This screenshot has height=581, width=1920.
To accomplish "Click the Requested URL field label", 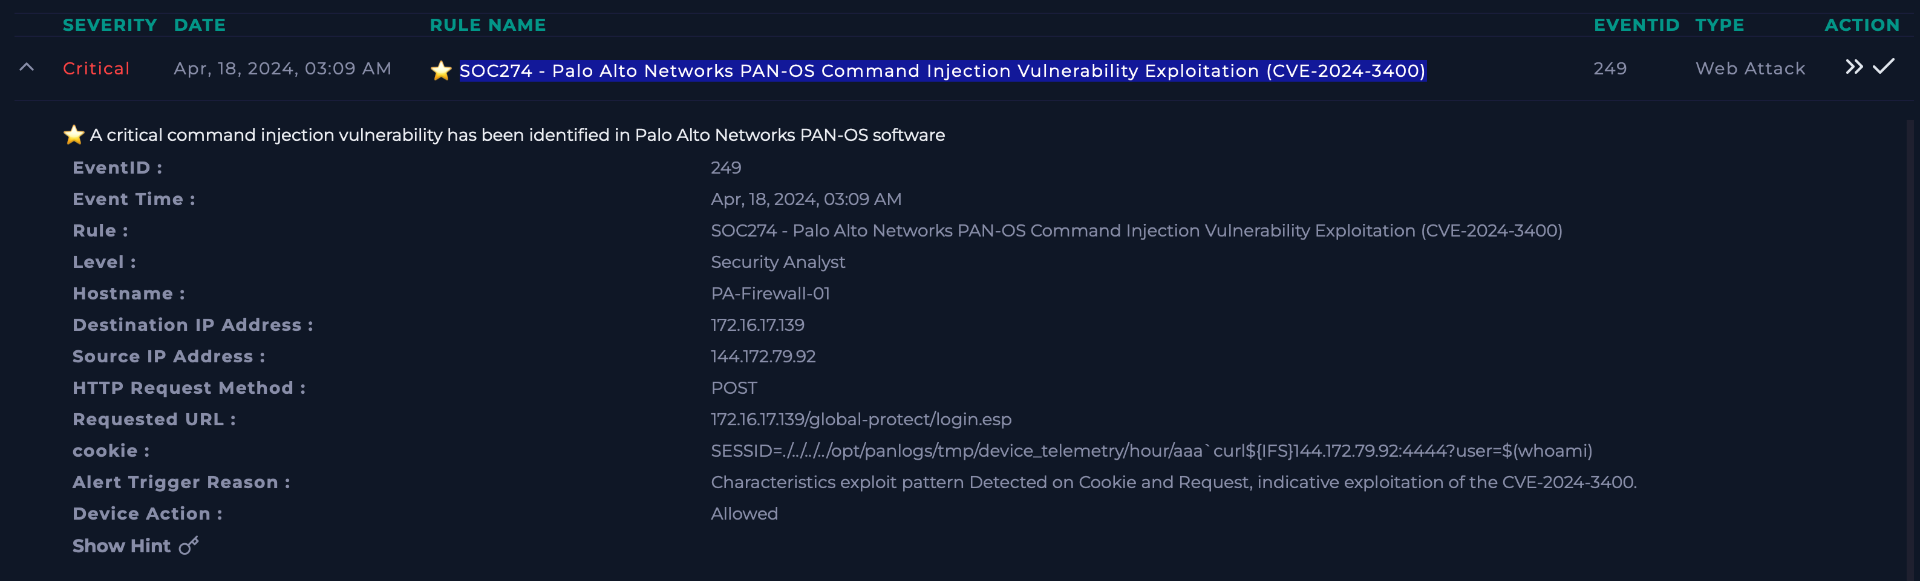I will [154, 419].
